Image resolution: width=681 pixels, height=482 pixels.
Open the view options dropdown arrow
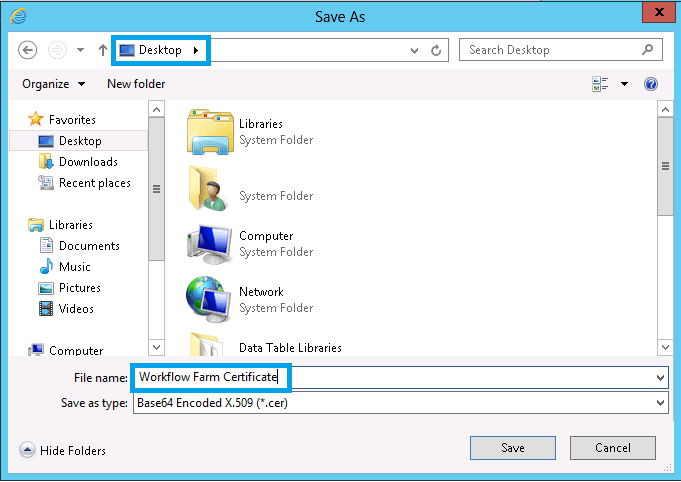click(624, 84)
